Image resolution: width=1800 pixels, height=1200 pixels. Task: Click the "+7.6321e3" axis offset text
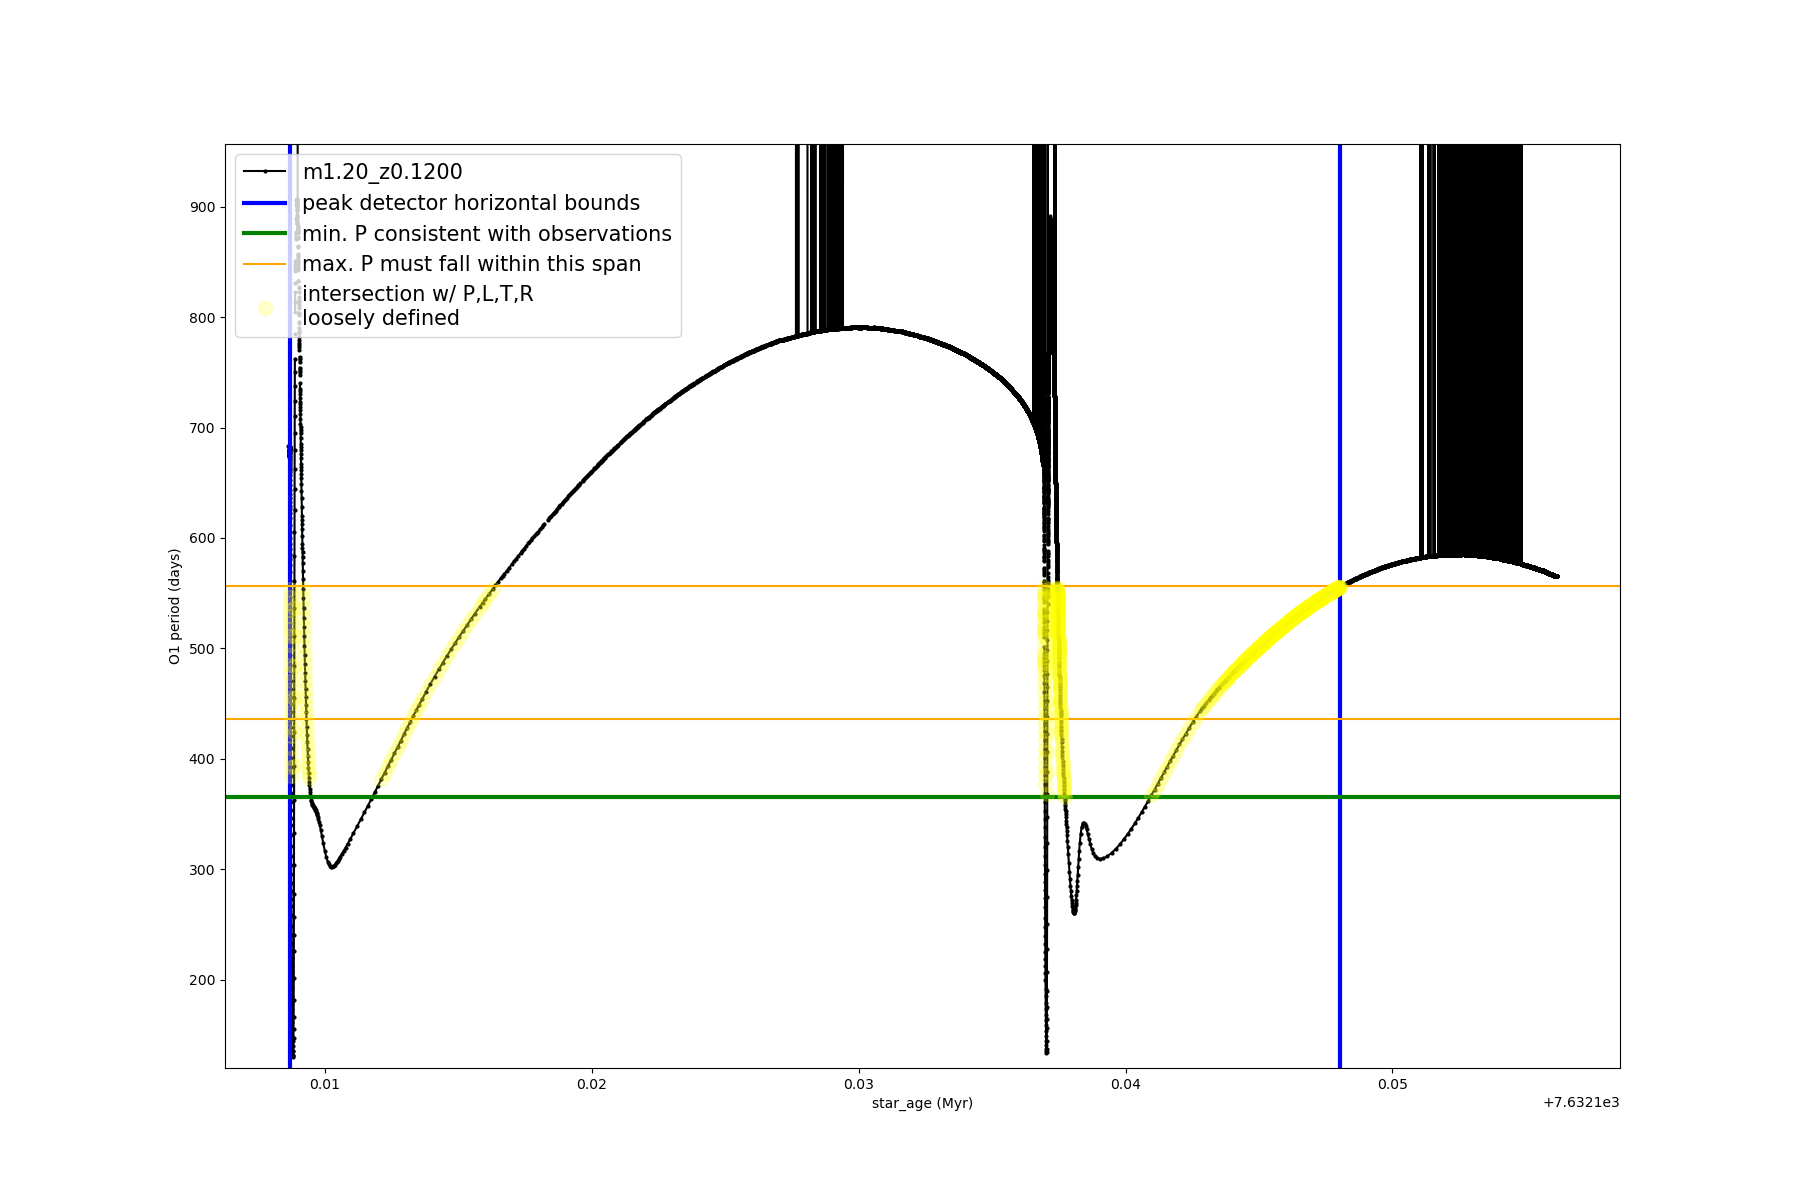pos(1581,1103)
